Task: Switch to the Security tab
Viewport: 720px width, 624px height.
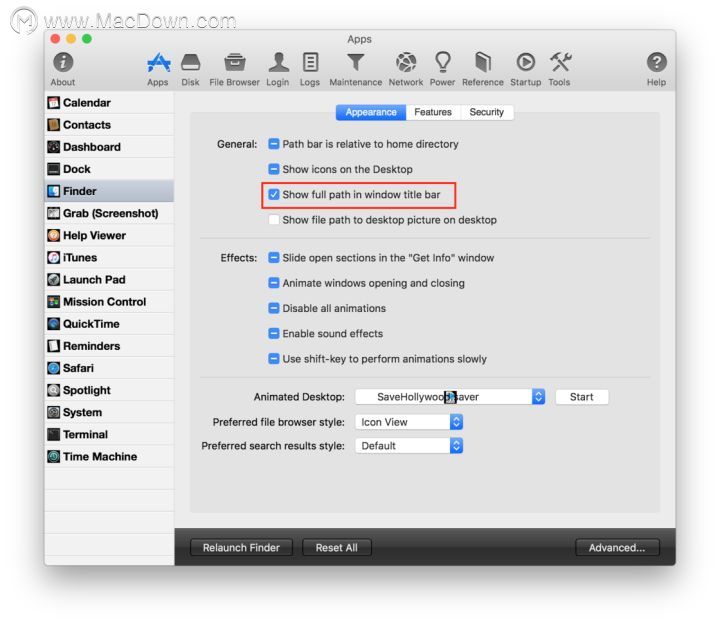Action: point(487,112)
